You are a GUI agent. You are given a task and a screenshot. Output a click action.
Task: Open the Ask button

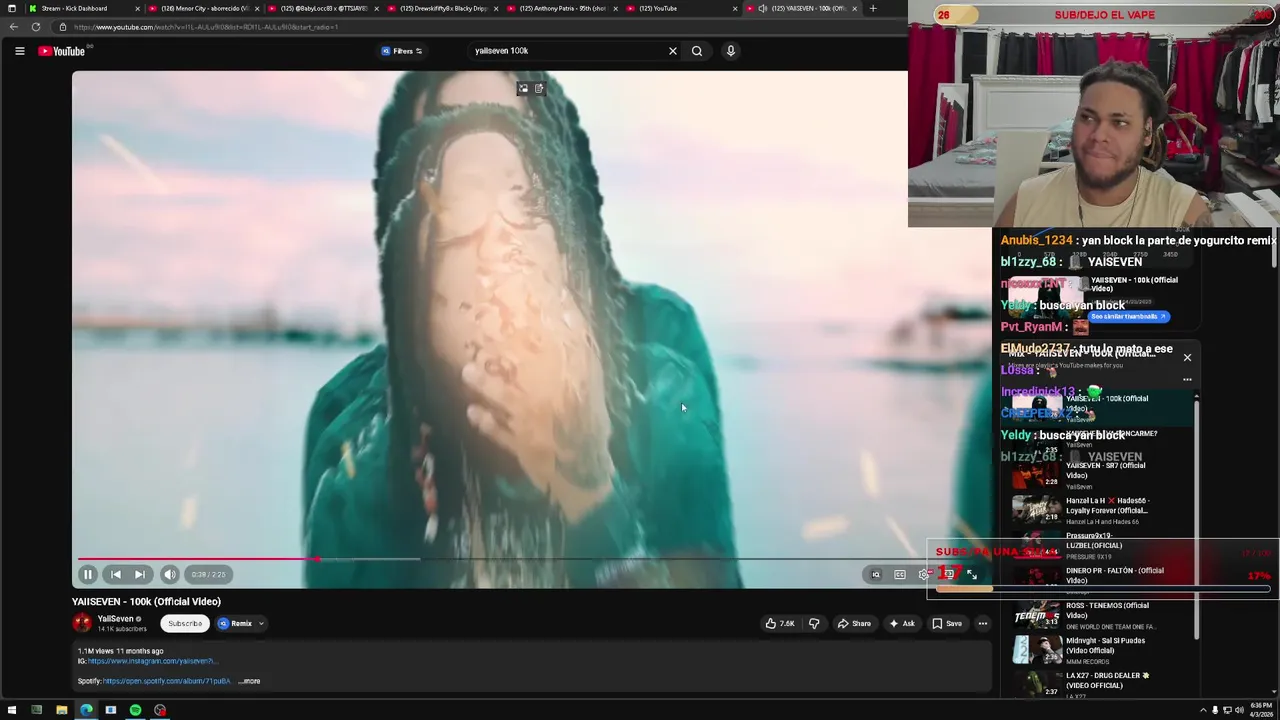pyautogui.click(x=902, y=623)
